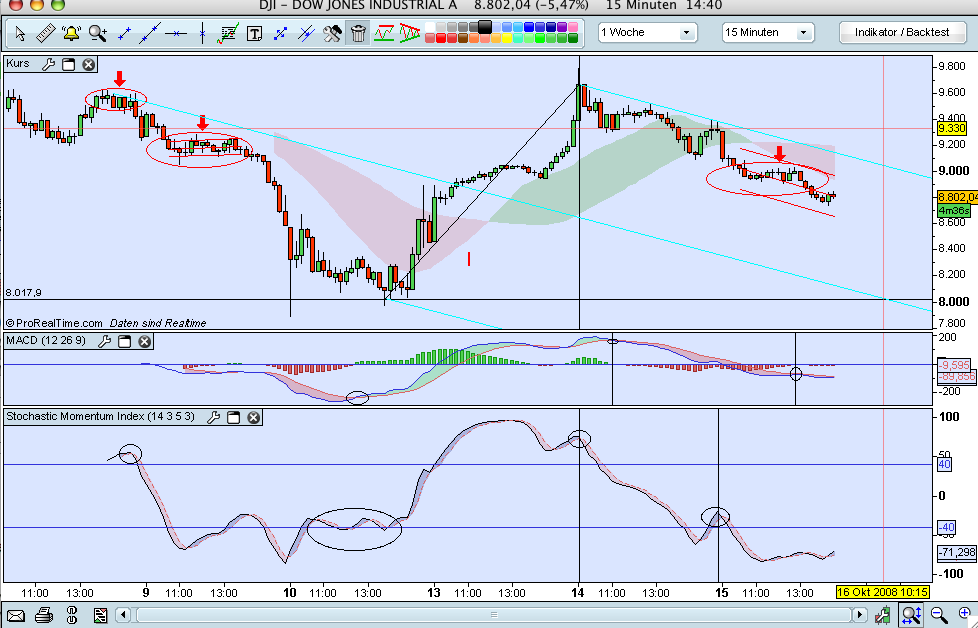978x628 pixels.
Task: Activate the magnifier zoom-in tool
Action: 97,33
